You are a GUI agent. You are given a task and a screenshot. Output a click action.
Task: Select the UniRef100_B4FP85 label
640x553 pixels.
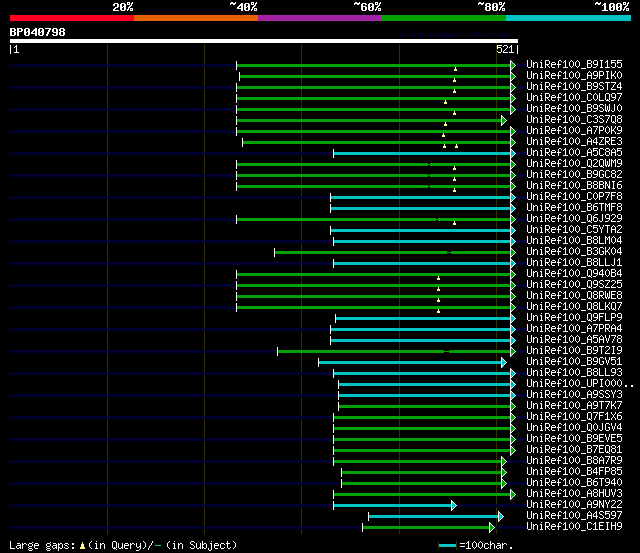(x=574, y=472)
